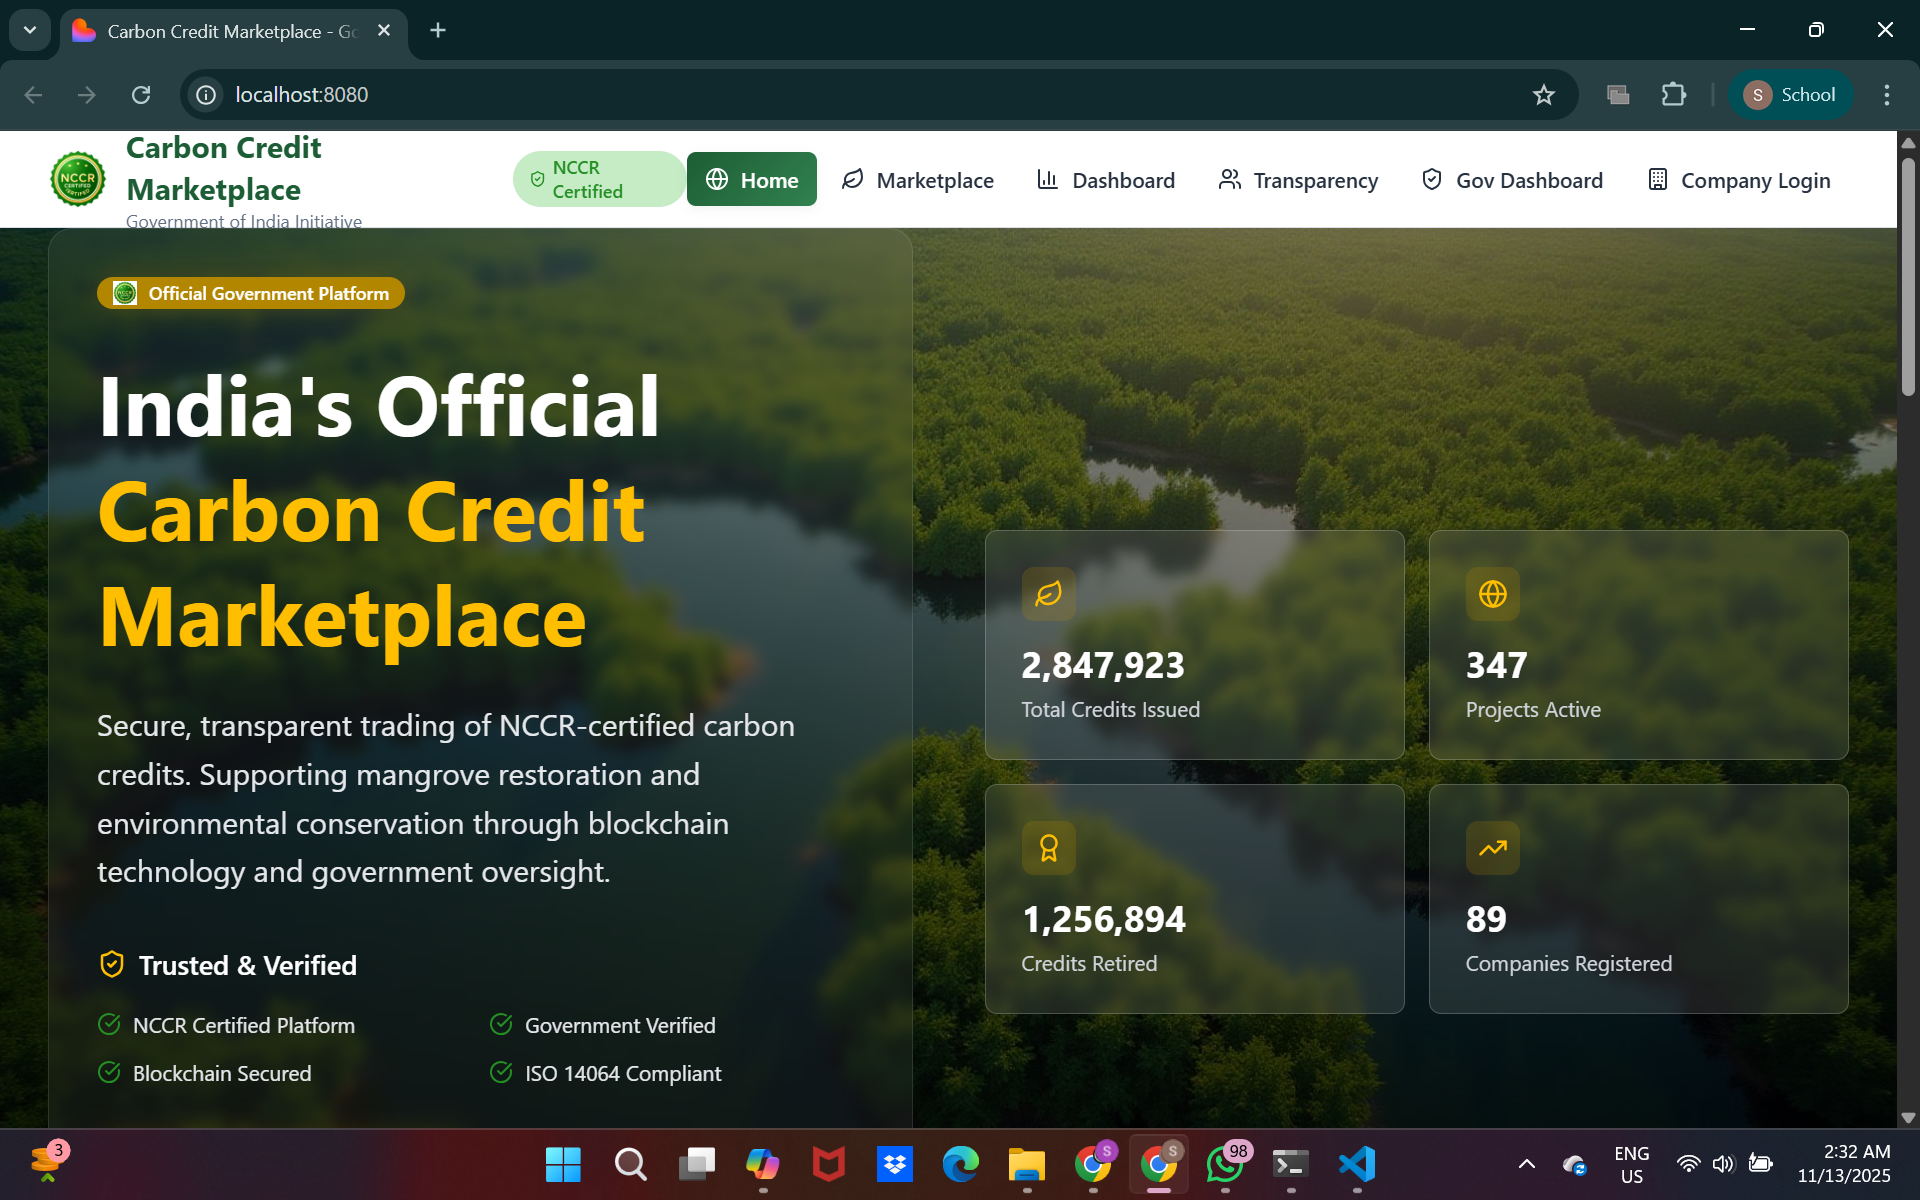Open Visual Studio Code from taskbar
This screenshot has width=1920, height=1200.
tap(1356, 1164)
